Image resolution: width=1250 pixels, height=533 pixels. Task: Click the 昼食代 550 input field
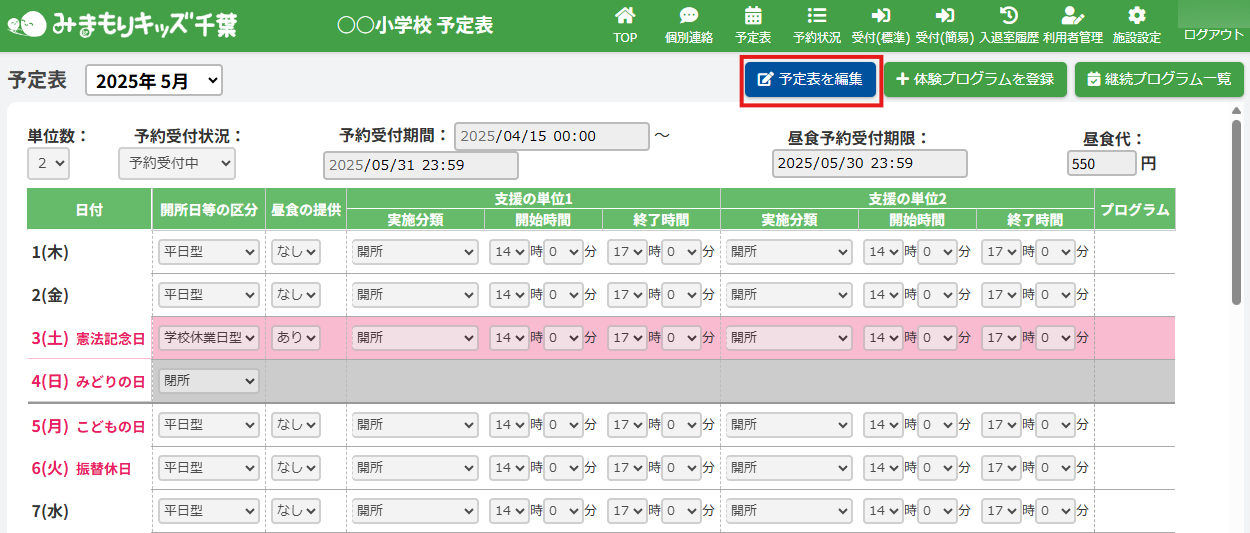pyautogui.click(x=1101, y=164)
